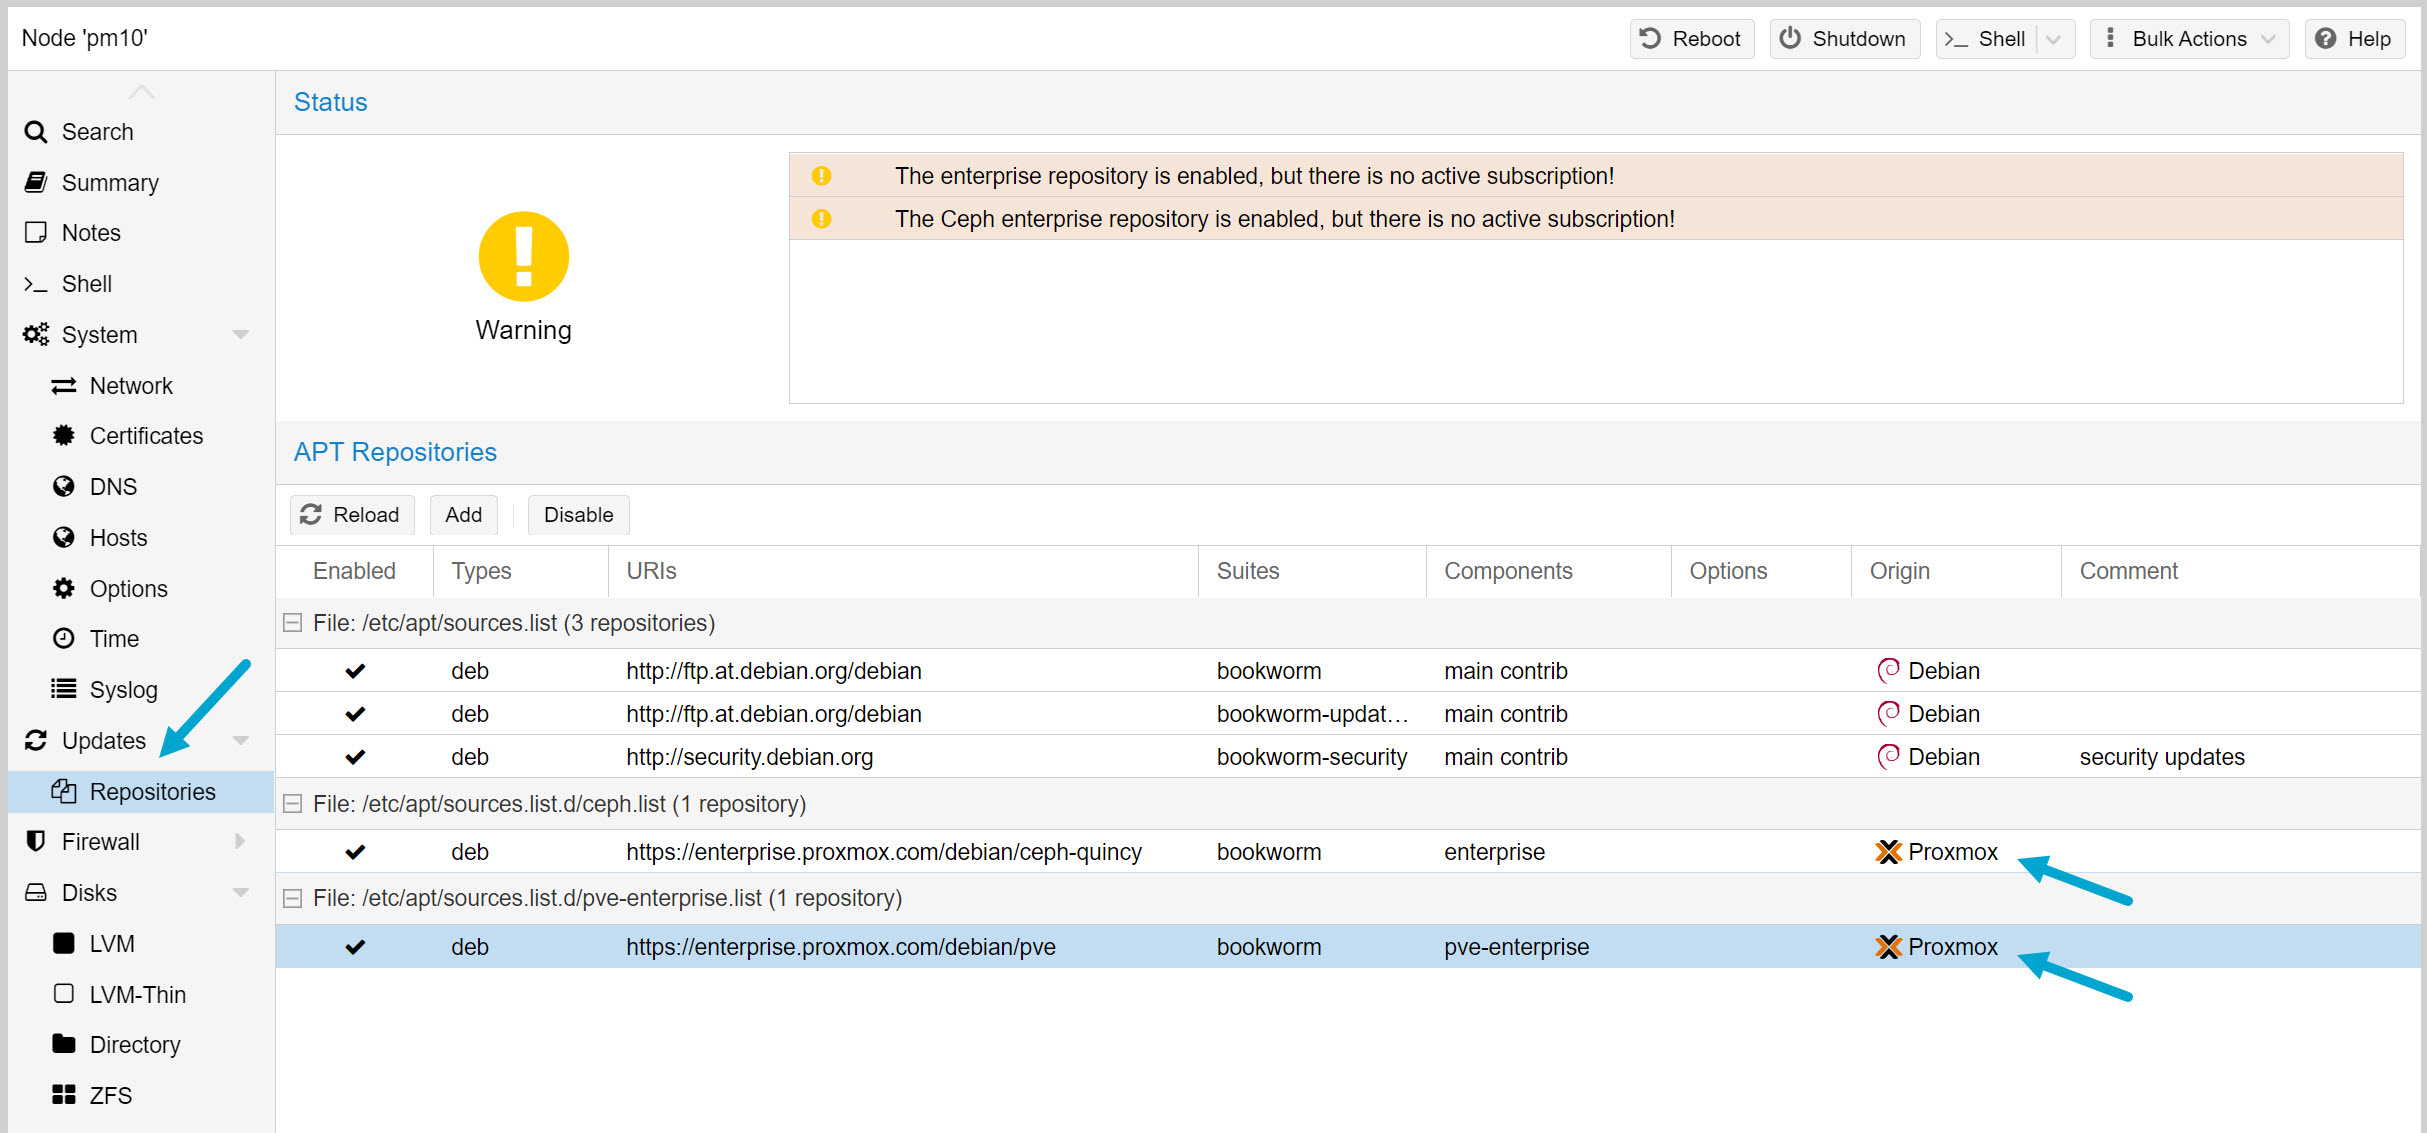Select the Firewall shield icon
The height and width of the screenshot is (1133, 2427).
[x=36, y=841]
